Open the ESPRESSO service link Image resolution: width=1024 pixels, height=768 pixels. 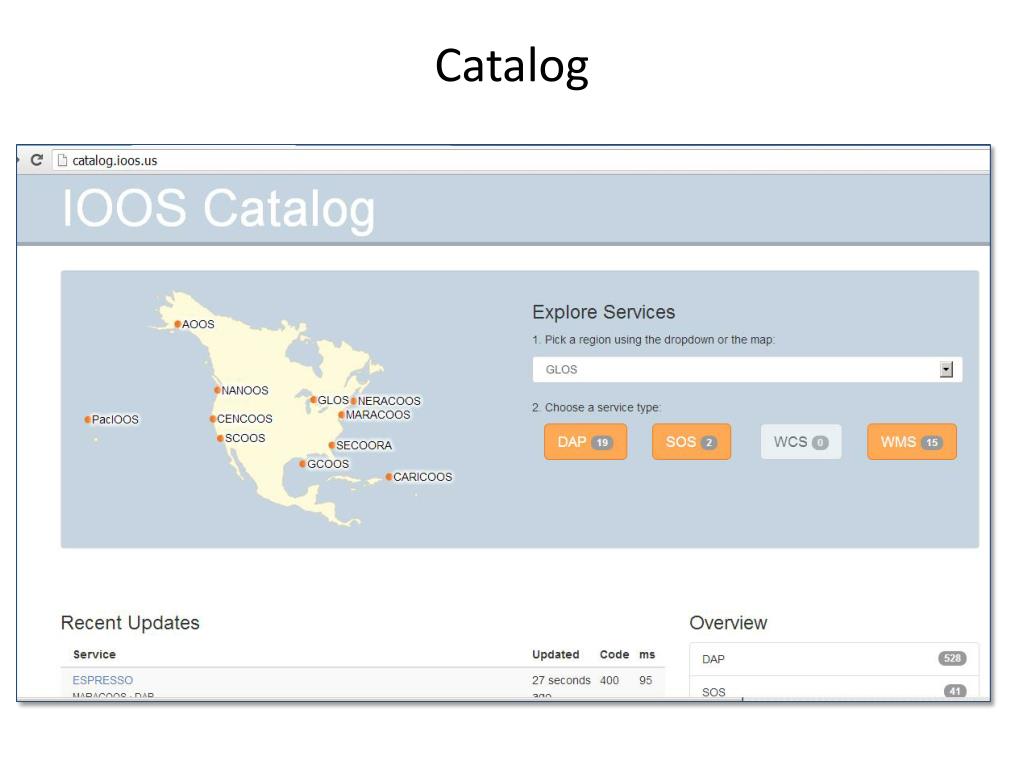[103, 680]
